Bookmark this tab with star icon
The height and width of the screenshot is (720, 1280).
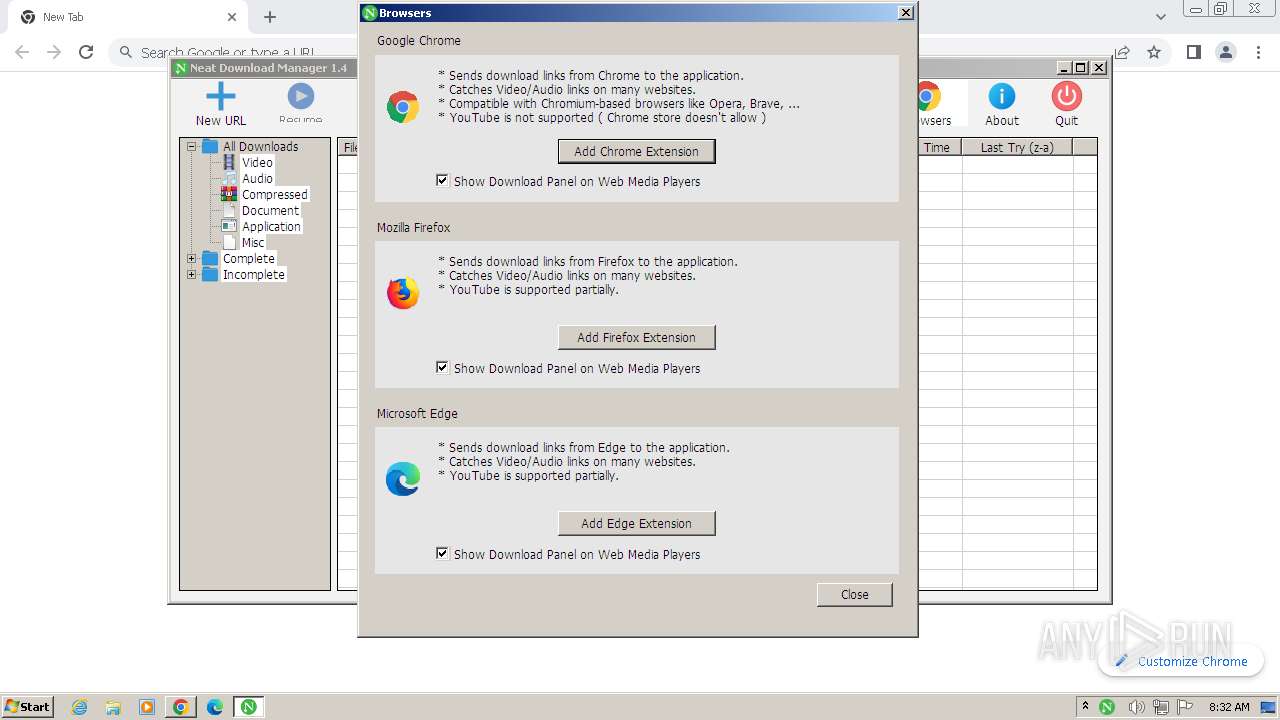pyautogui.click(x=1154, y=52)
